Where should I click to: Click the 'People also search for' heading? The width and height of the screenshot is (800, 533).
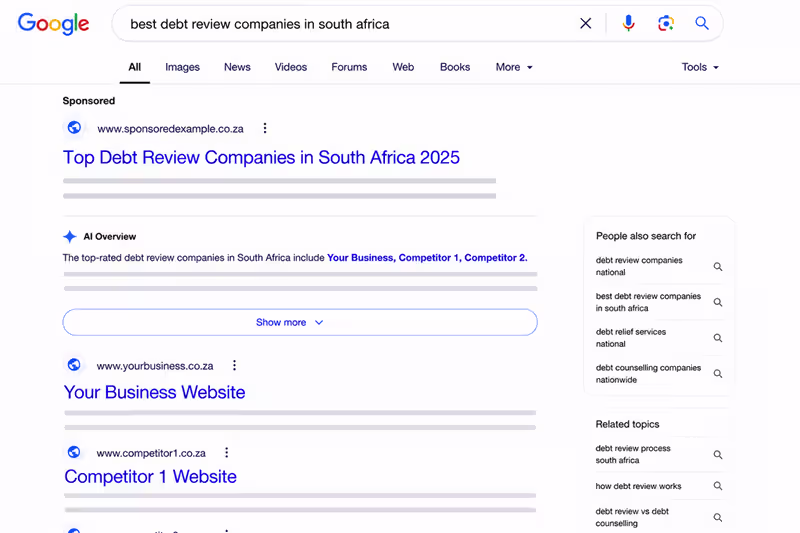[x=646, y=236]
